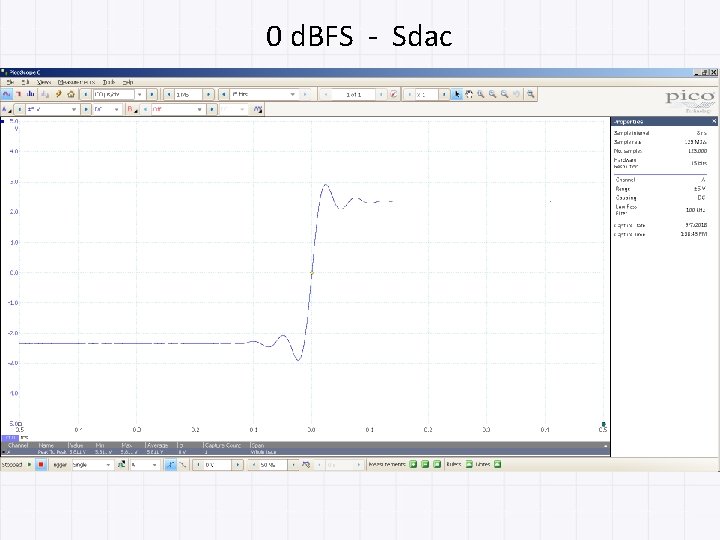
Task: Choose the Hand pan tool
Action: pos(469,94)
